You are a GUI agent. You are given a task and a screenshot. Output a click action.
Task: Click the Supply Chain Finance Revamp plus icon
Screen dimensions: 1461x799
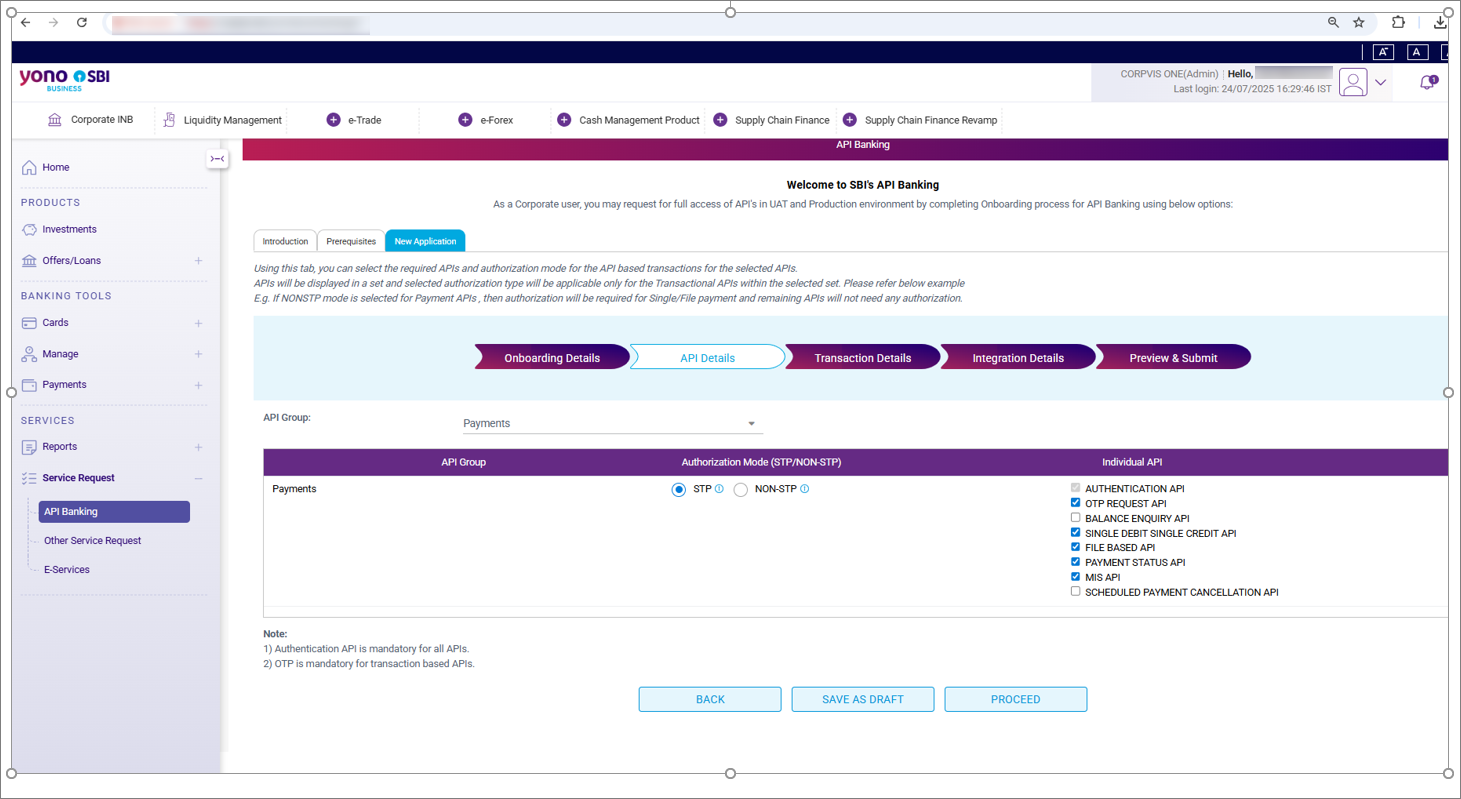click(x=850, y=120)
